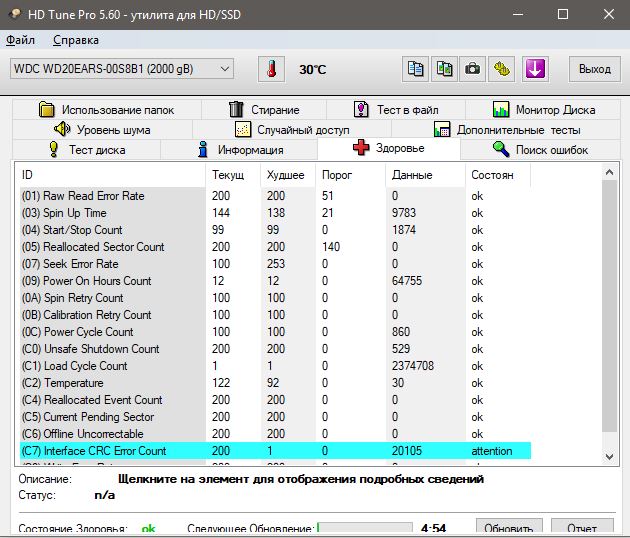
Task: Select the (C0) Unsafe Shutdown Count row
Action: [275, 349]
